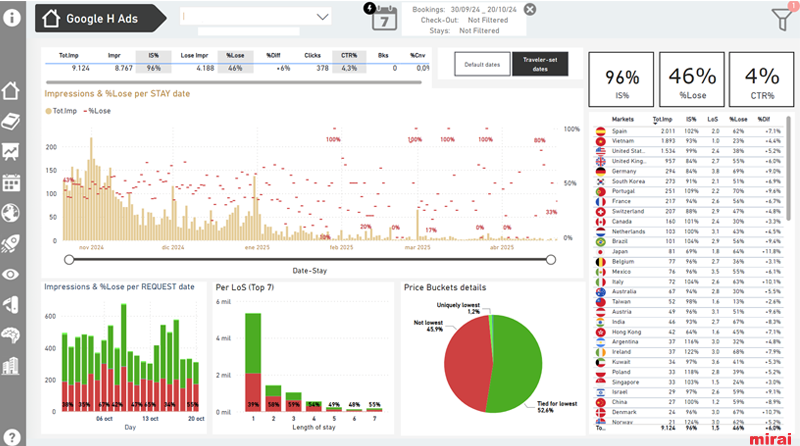800x446 pixels.
Task: Sort markets table by Tot.Imp column
Action: click(x=662, y=119)
